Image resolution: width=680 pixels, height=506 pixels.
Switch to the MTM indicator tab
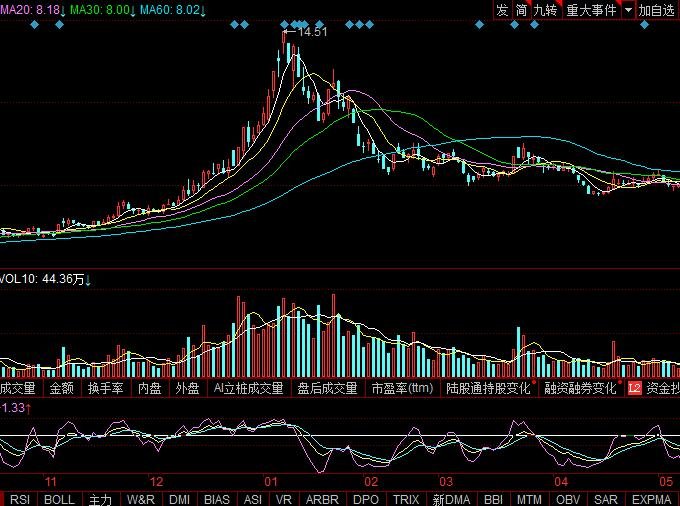tap(530, 499)
